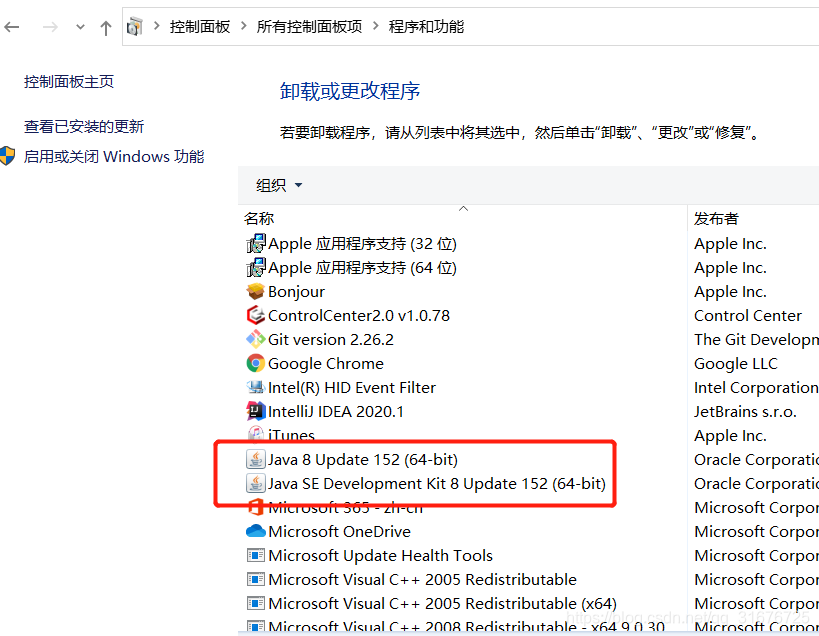Viewport: 819px width, 636px height.
Task: Click the Java 8 Update 152 icon
Action: coord(256,459)
